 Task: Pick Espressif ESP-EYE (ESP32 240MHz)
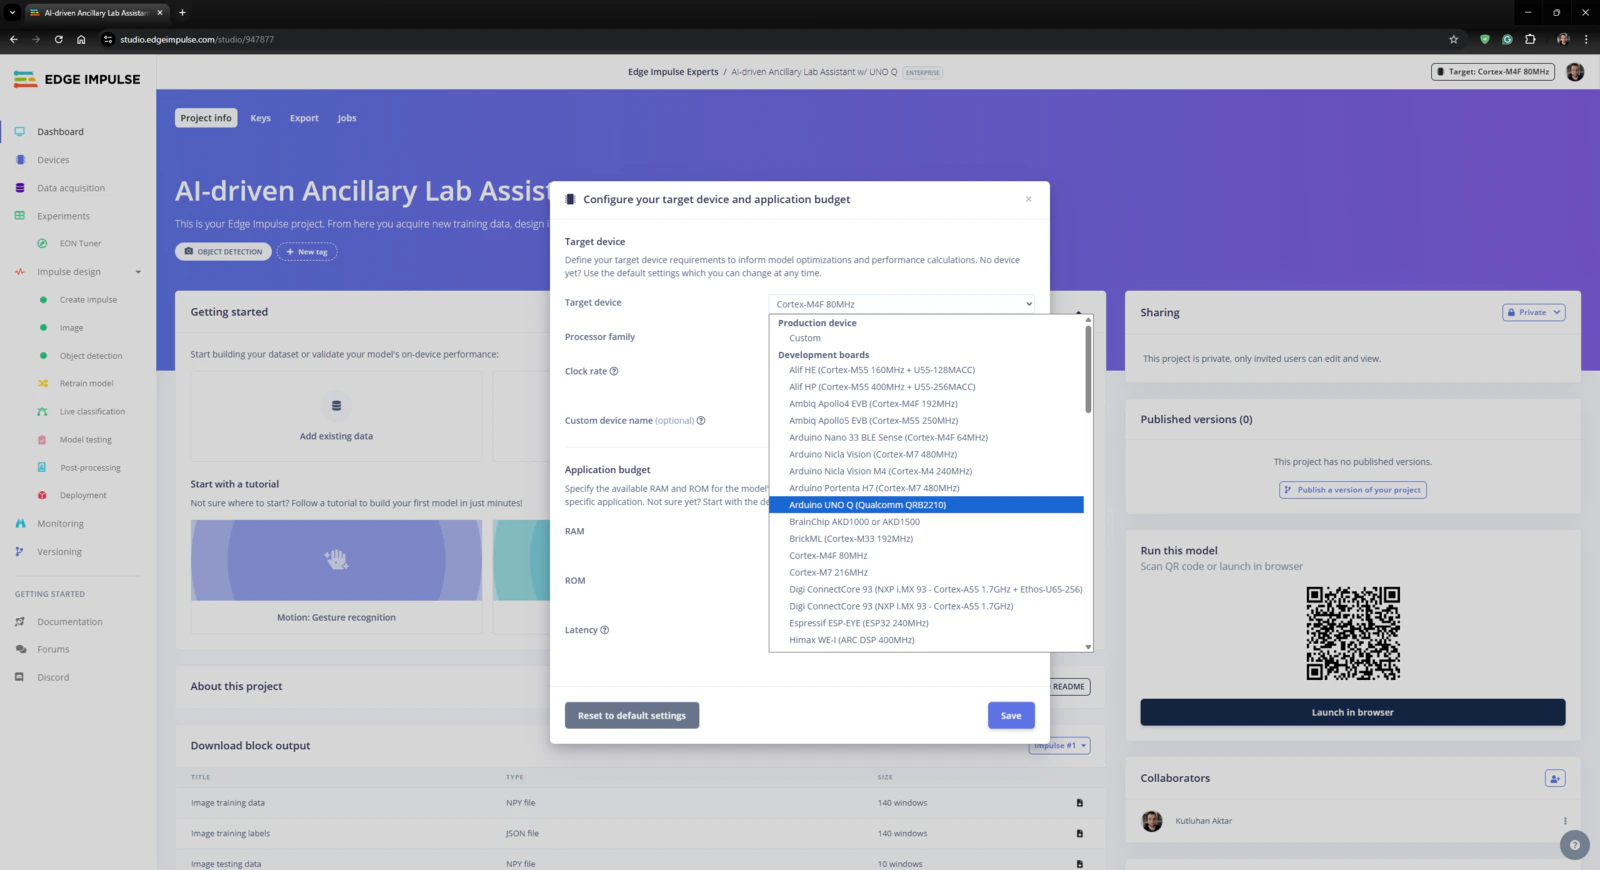(926, 623)
